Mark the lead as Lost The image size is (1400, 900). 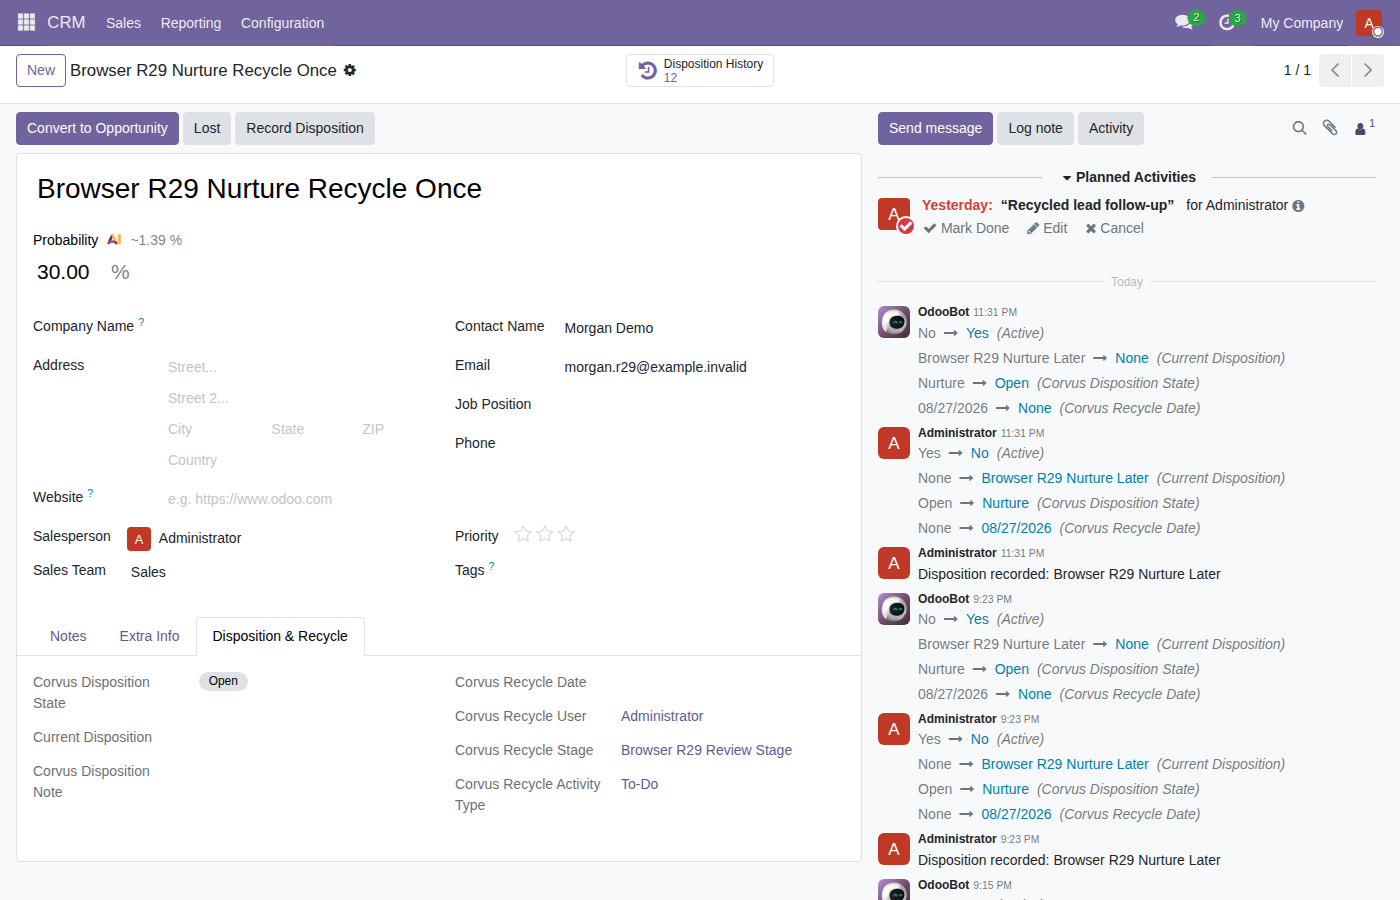coord(207,128)
